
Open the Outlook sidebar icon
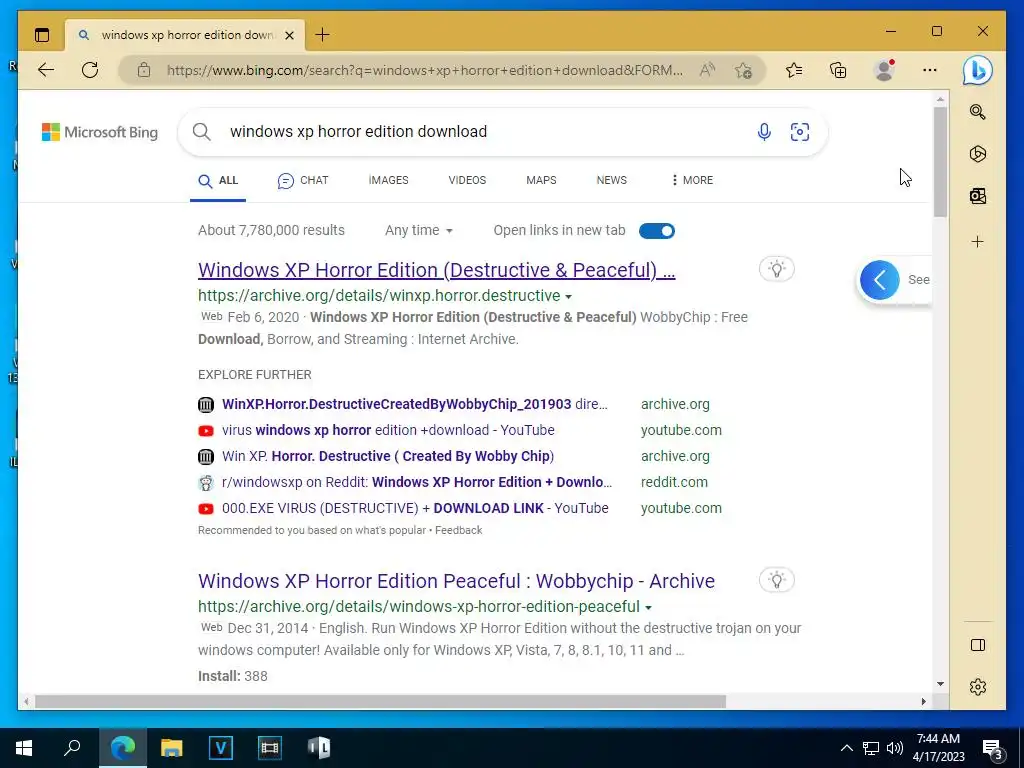(978, 196)
